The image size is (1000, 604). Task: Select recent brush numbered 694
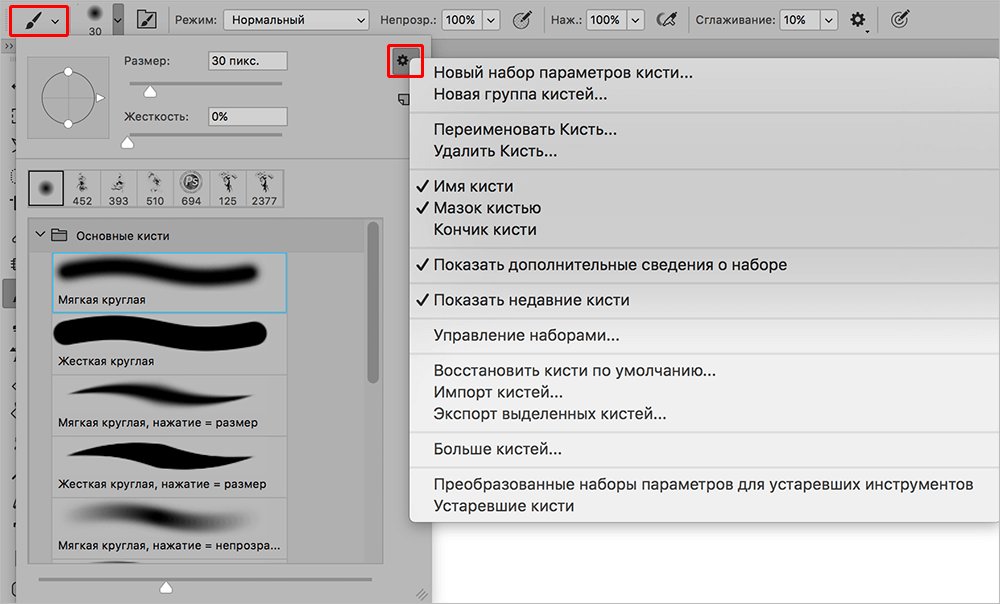pyautogui.click(x=191, y=187)
